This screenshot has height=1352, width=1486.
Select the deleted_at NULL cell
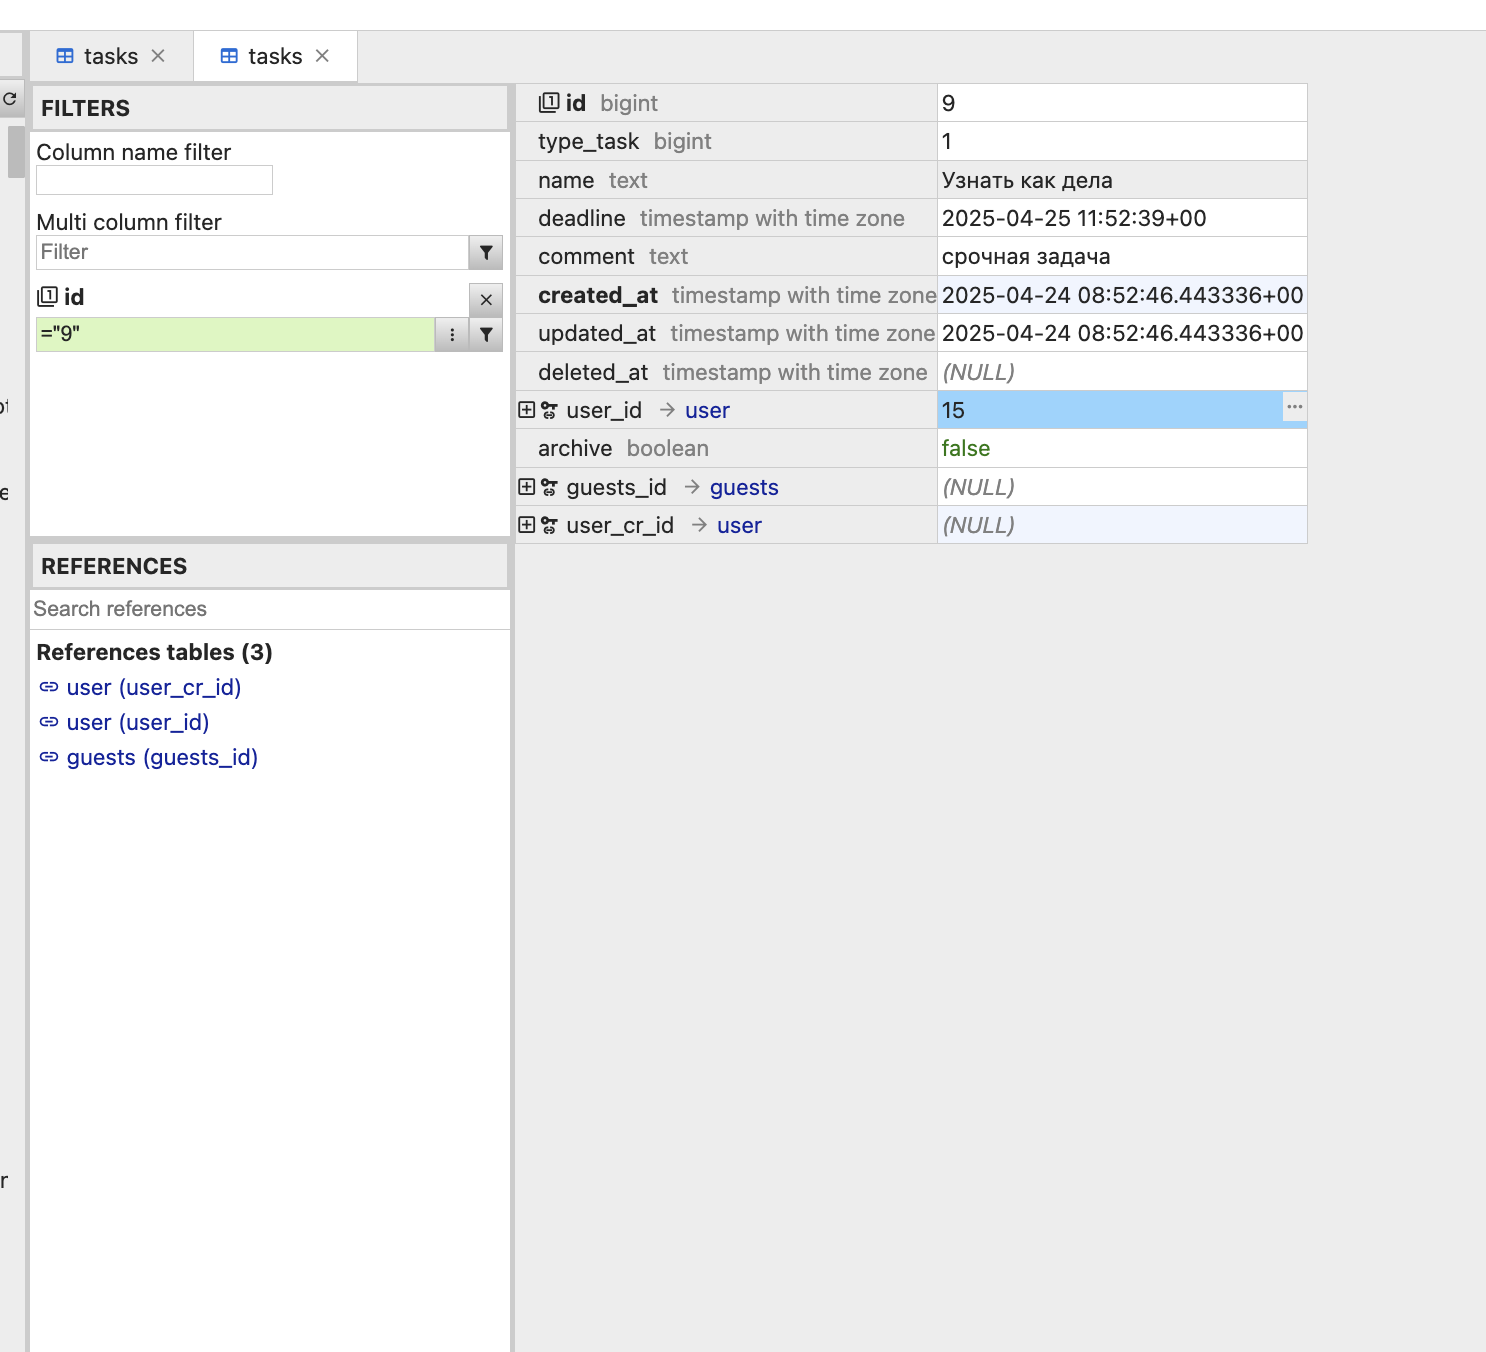coord(1122,372)
